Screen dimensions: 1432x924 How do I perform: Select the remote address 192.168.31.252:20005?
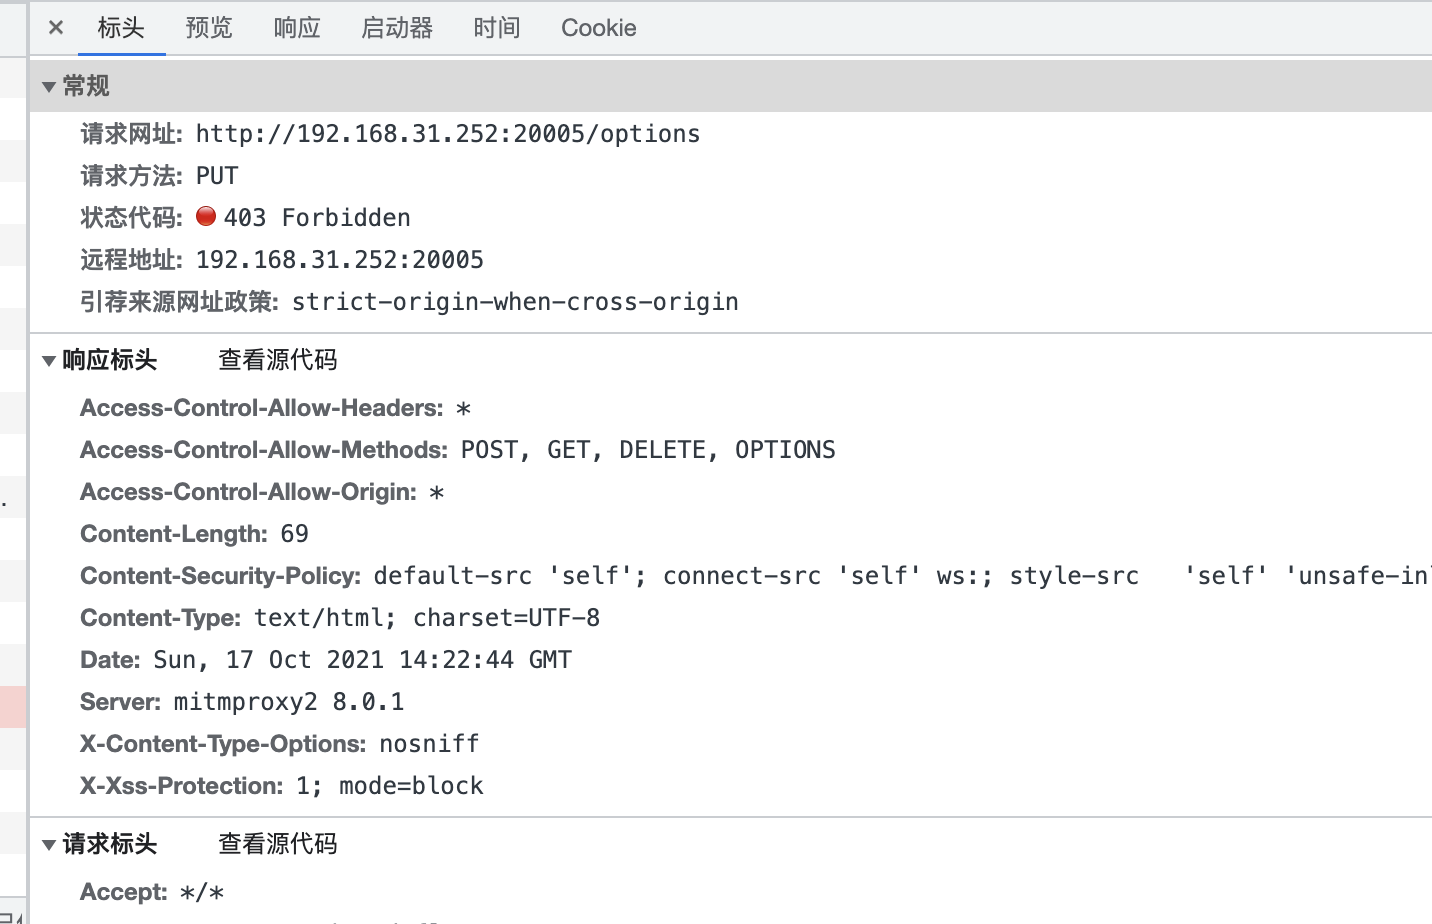(x=340, y=260)
